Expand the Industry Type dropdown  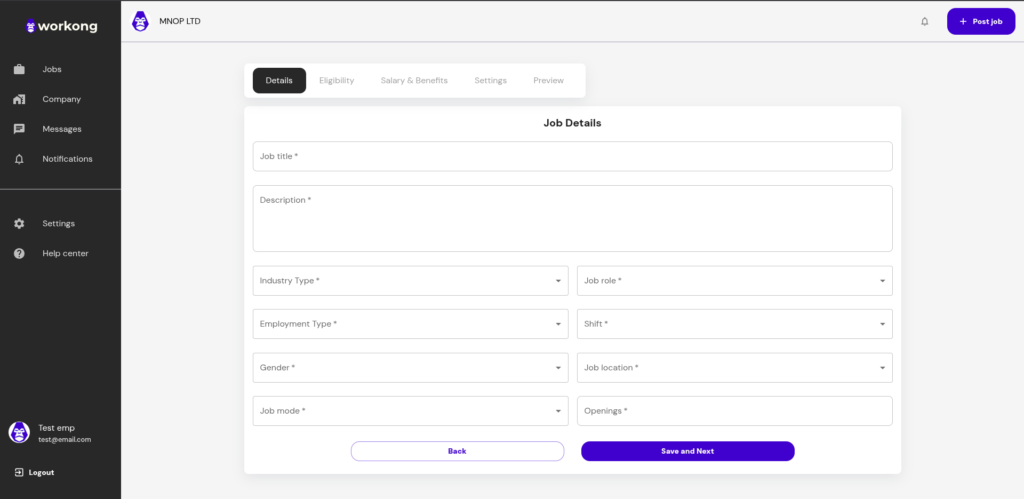point(410,281)
